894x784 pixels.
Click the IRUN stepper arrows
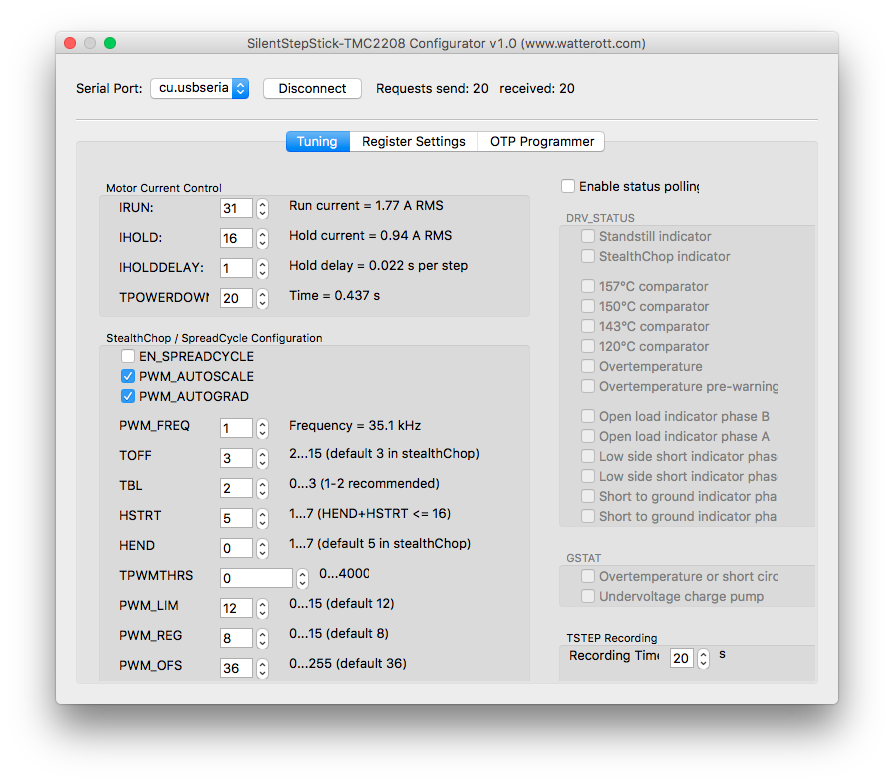(x=262, y=208)
